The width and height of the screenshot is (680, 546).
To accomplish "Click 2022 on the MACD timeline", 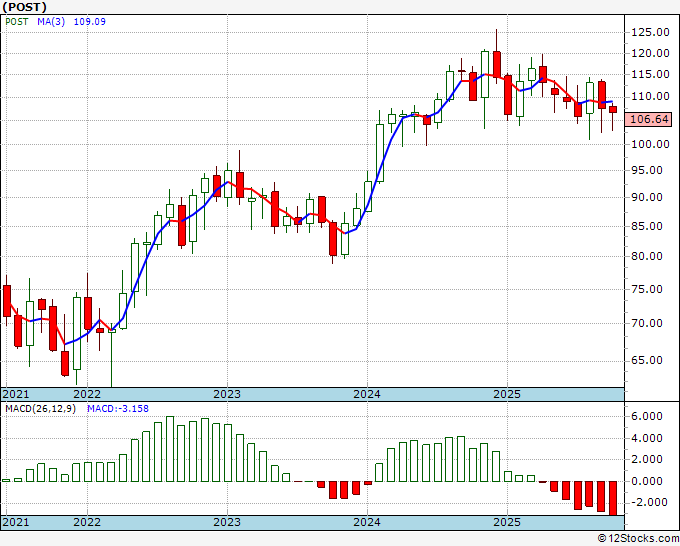I will (87, 522).
